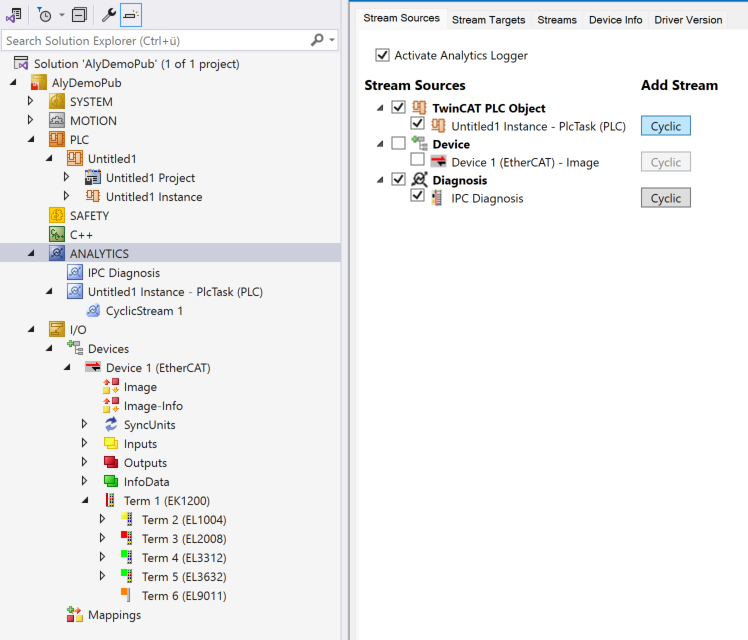The height and width of the screenshot is (640, 748).
Task: Expand the SYSTEM tree node
Action: click(30, 102)
